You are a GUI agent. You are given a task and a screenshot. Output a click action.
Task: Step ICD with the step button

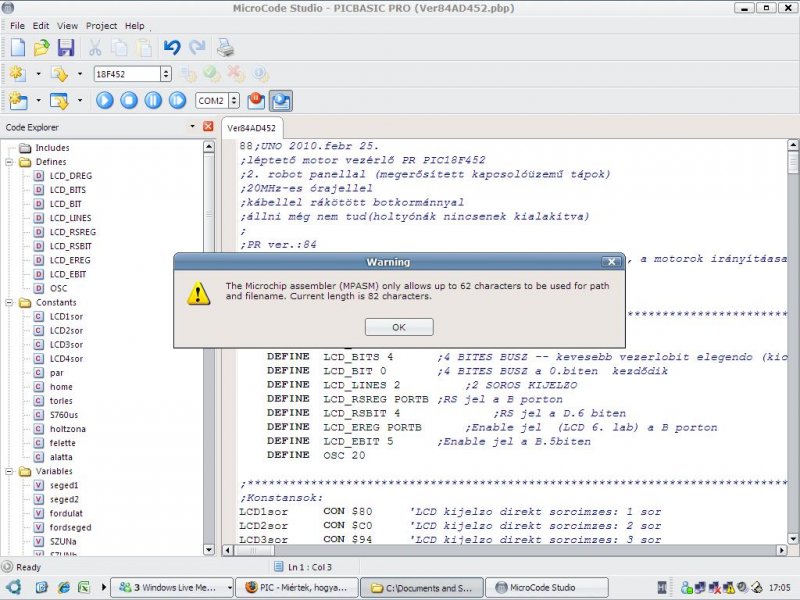(178, 100)
